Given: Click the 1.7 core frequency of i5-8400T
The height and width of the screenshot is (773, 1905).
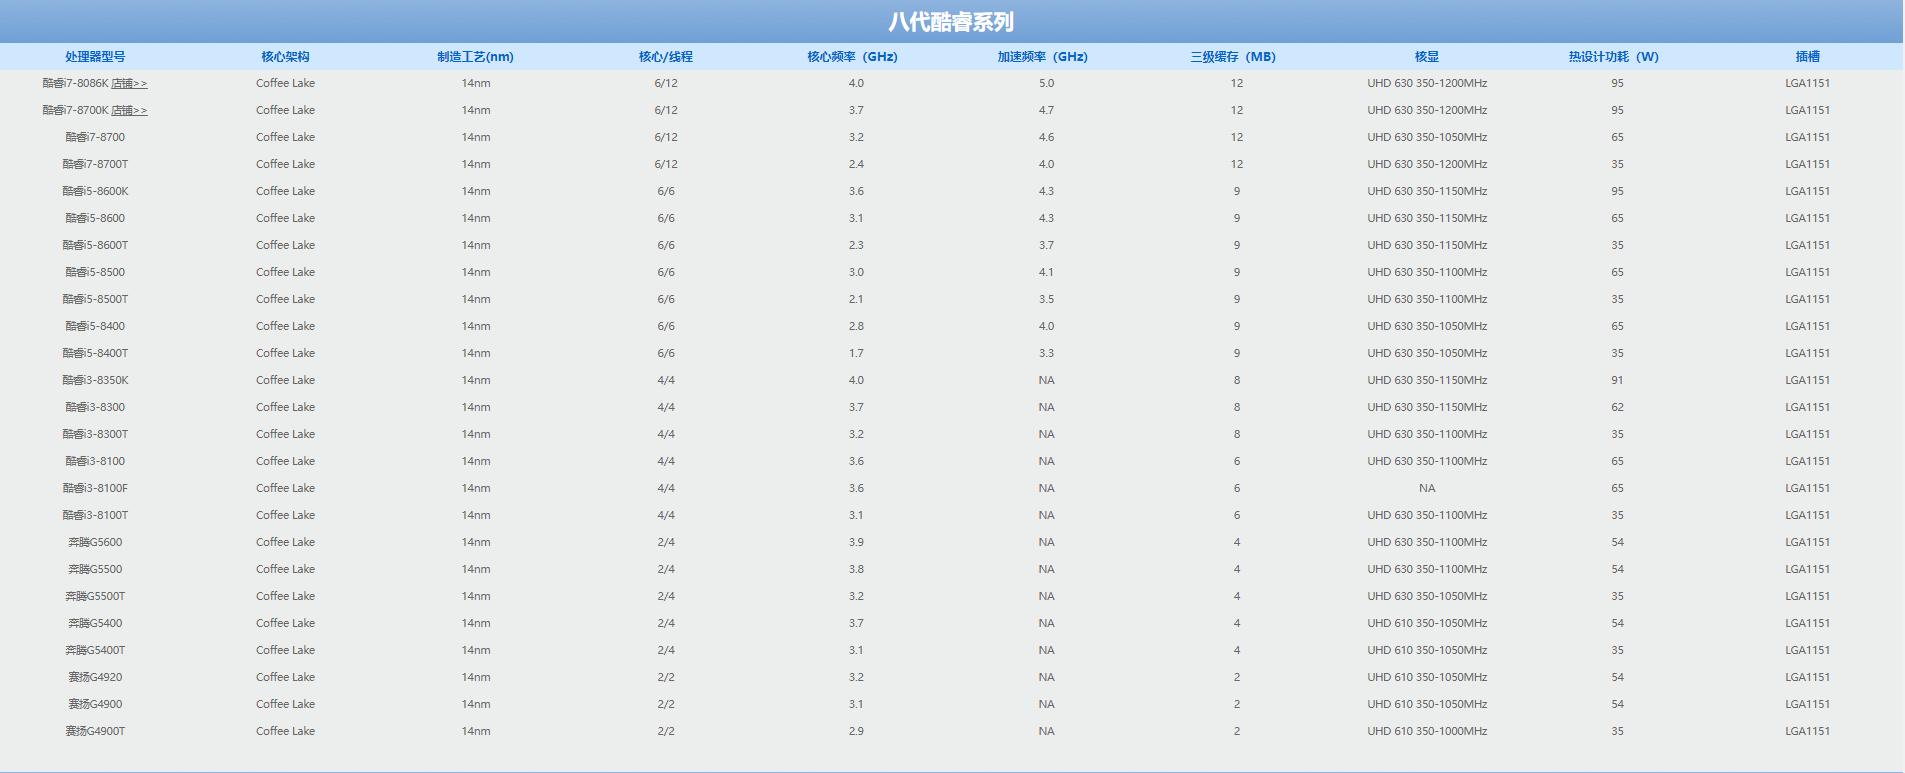Looking at the screenshot, I should (x=856, y=353).
